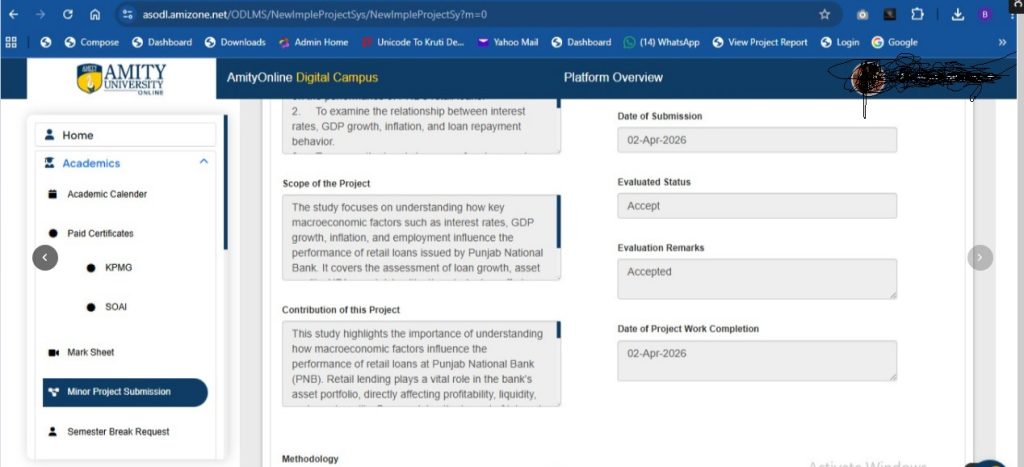This screenshot has width=1024, height=467.
Task: Go to Home in the sidebar
Action: click(125, 135)
